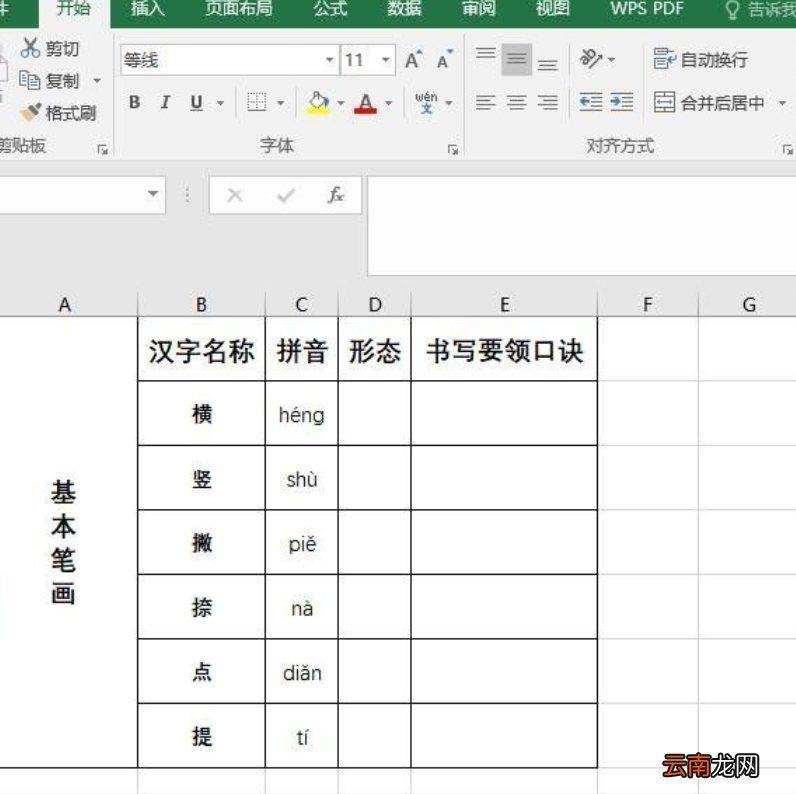796x794 pixels.
Task: Expand the Name Box dropdown arrow
Action: tap(153, 194)
